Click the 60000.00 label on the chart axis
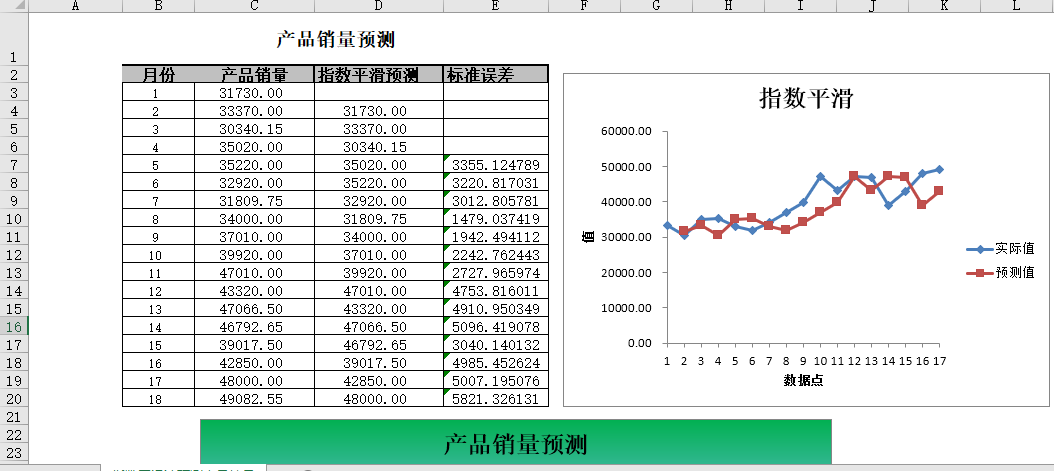This screenshot has height=471, width=1054. [x=626, y=131]
